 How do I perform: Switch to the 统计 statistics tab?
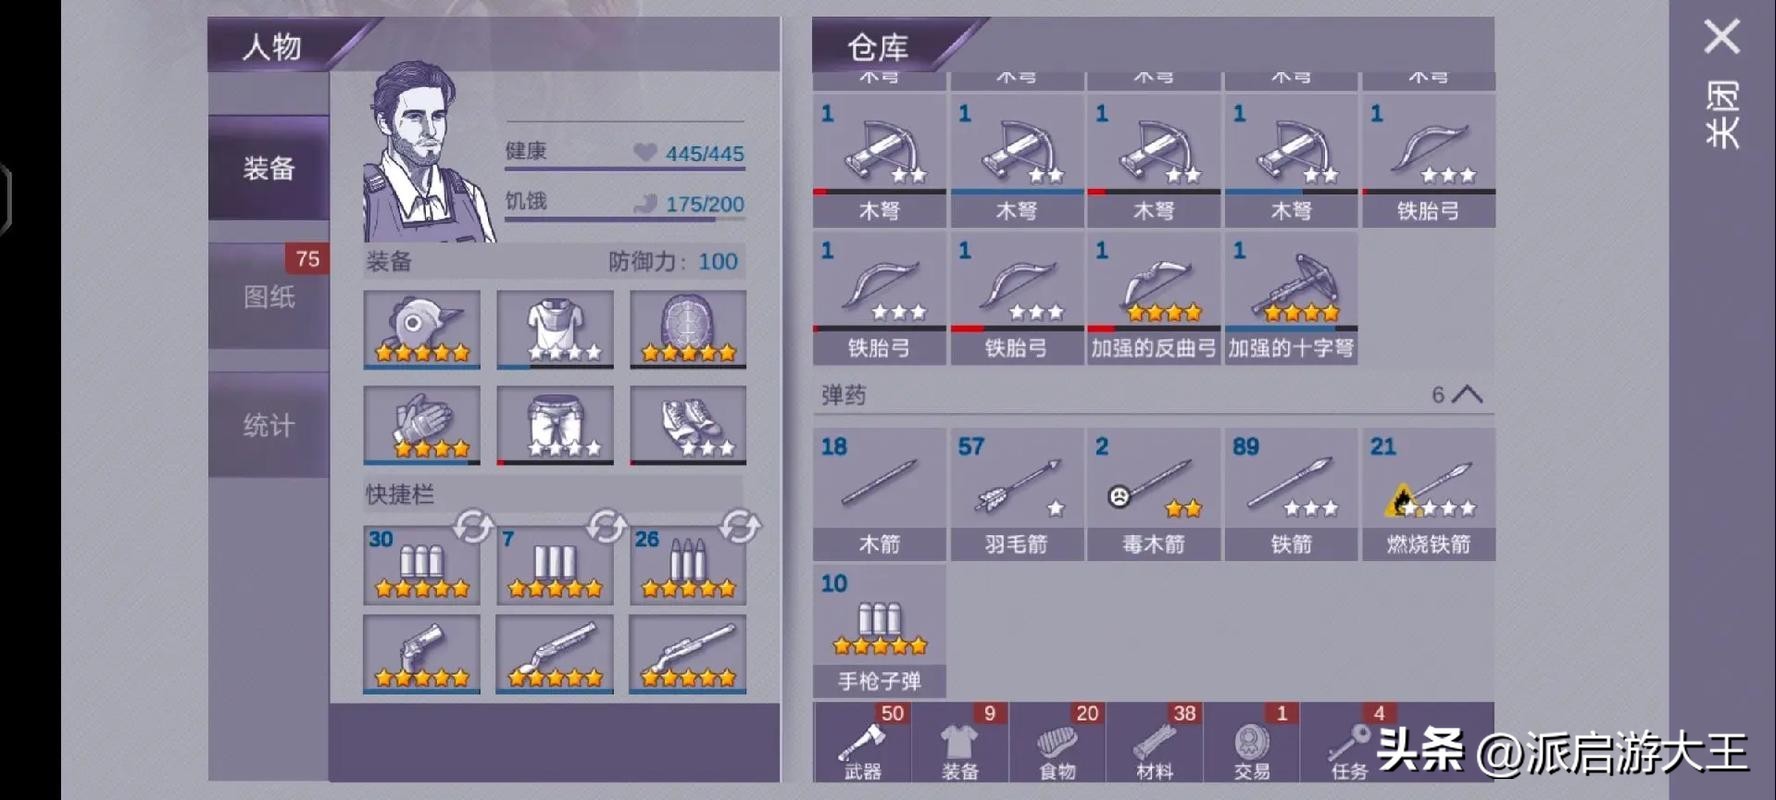(x=268, y=425)
